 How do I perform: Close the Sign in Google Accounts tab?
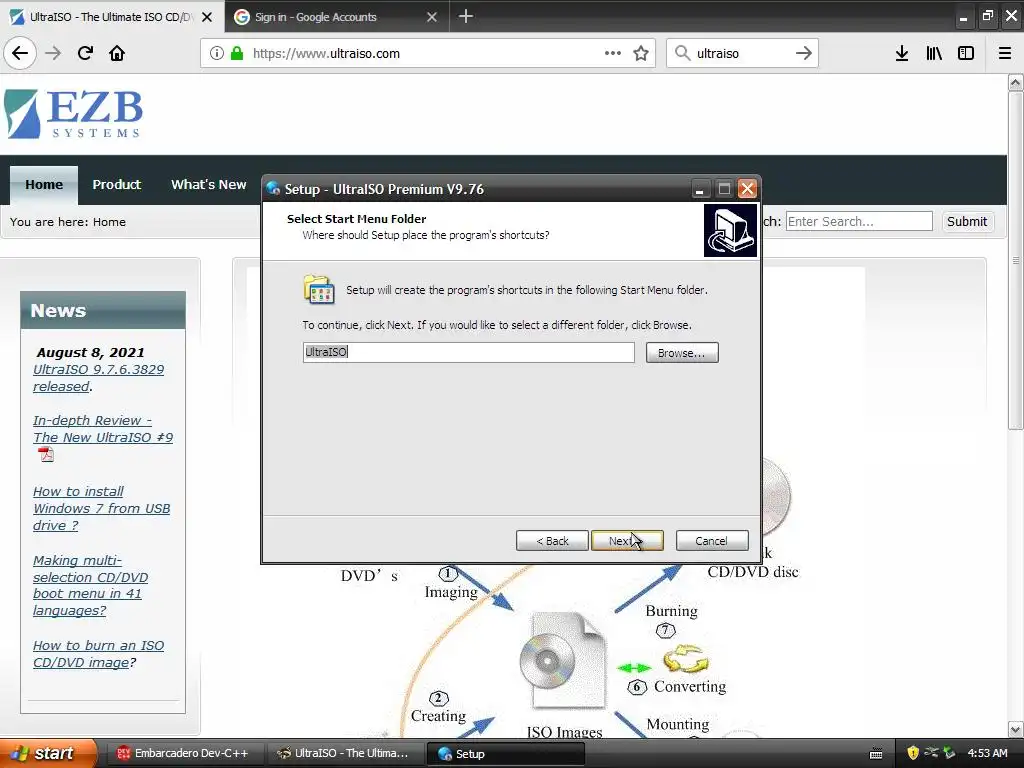[432, 17]
